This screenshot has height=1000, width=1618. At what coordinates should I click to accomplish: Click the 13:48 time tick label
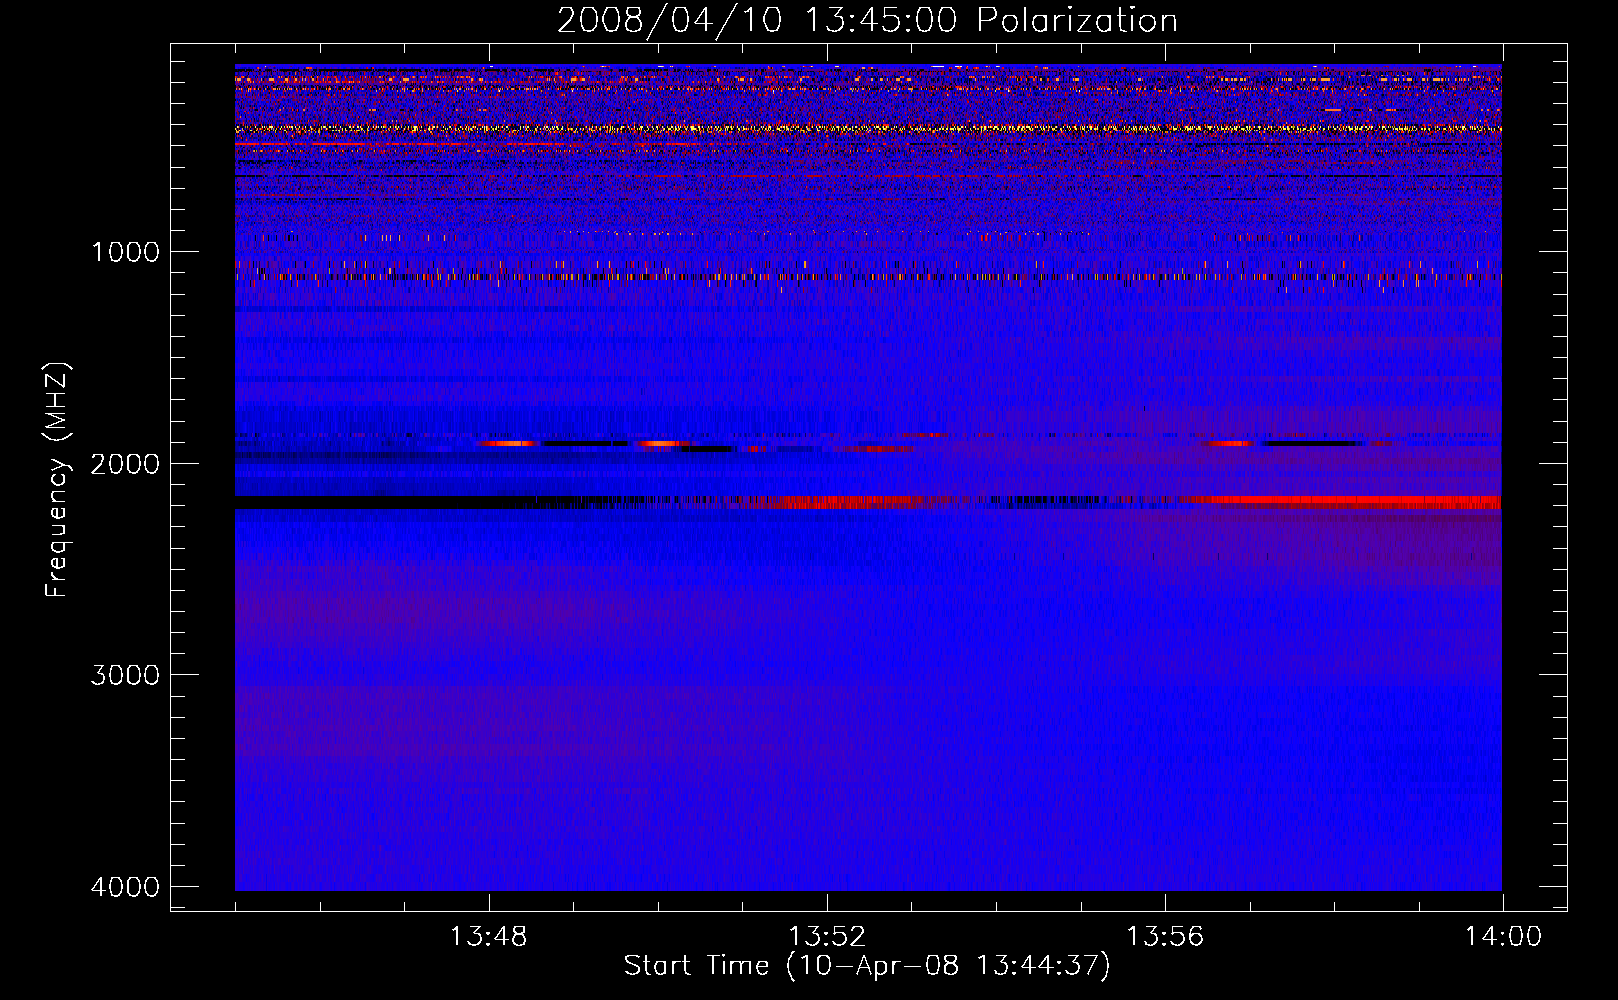(x=488, y=937)
